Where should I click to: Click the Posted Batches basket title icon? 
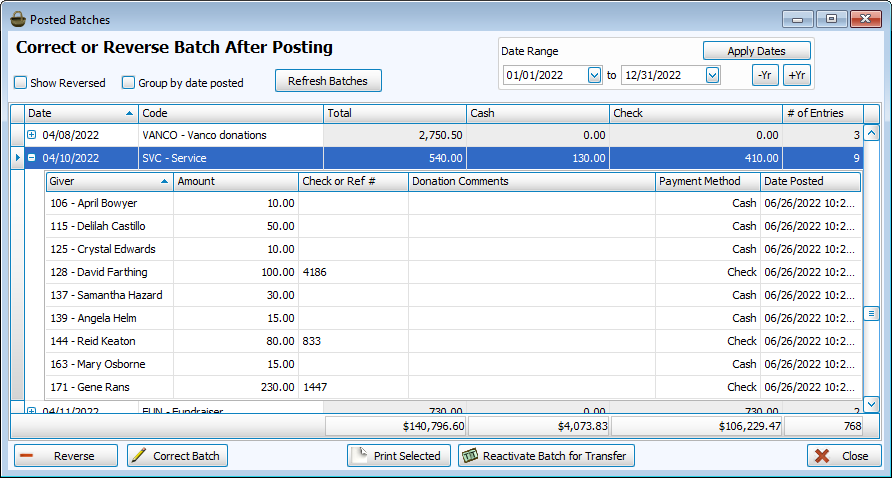point(17,19)
